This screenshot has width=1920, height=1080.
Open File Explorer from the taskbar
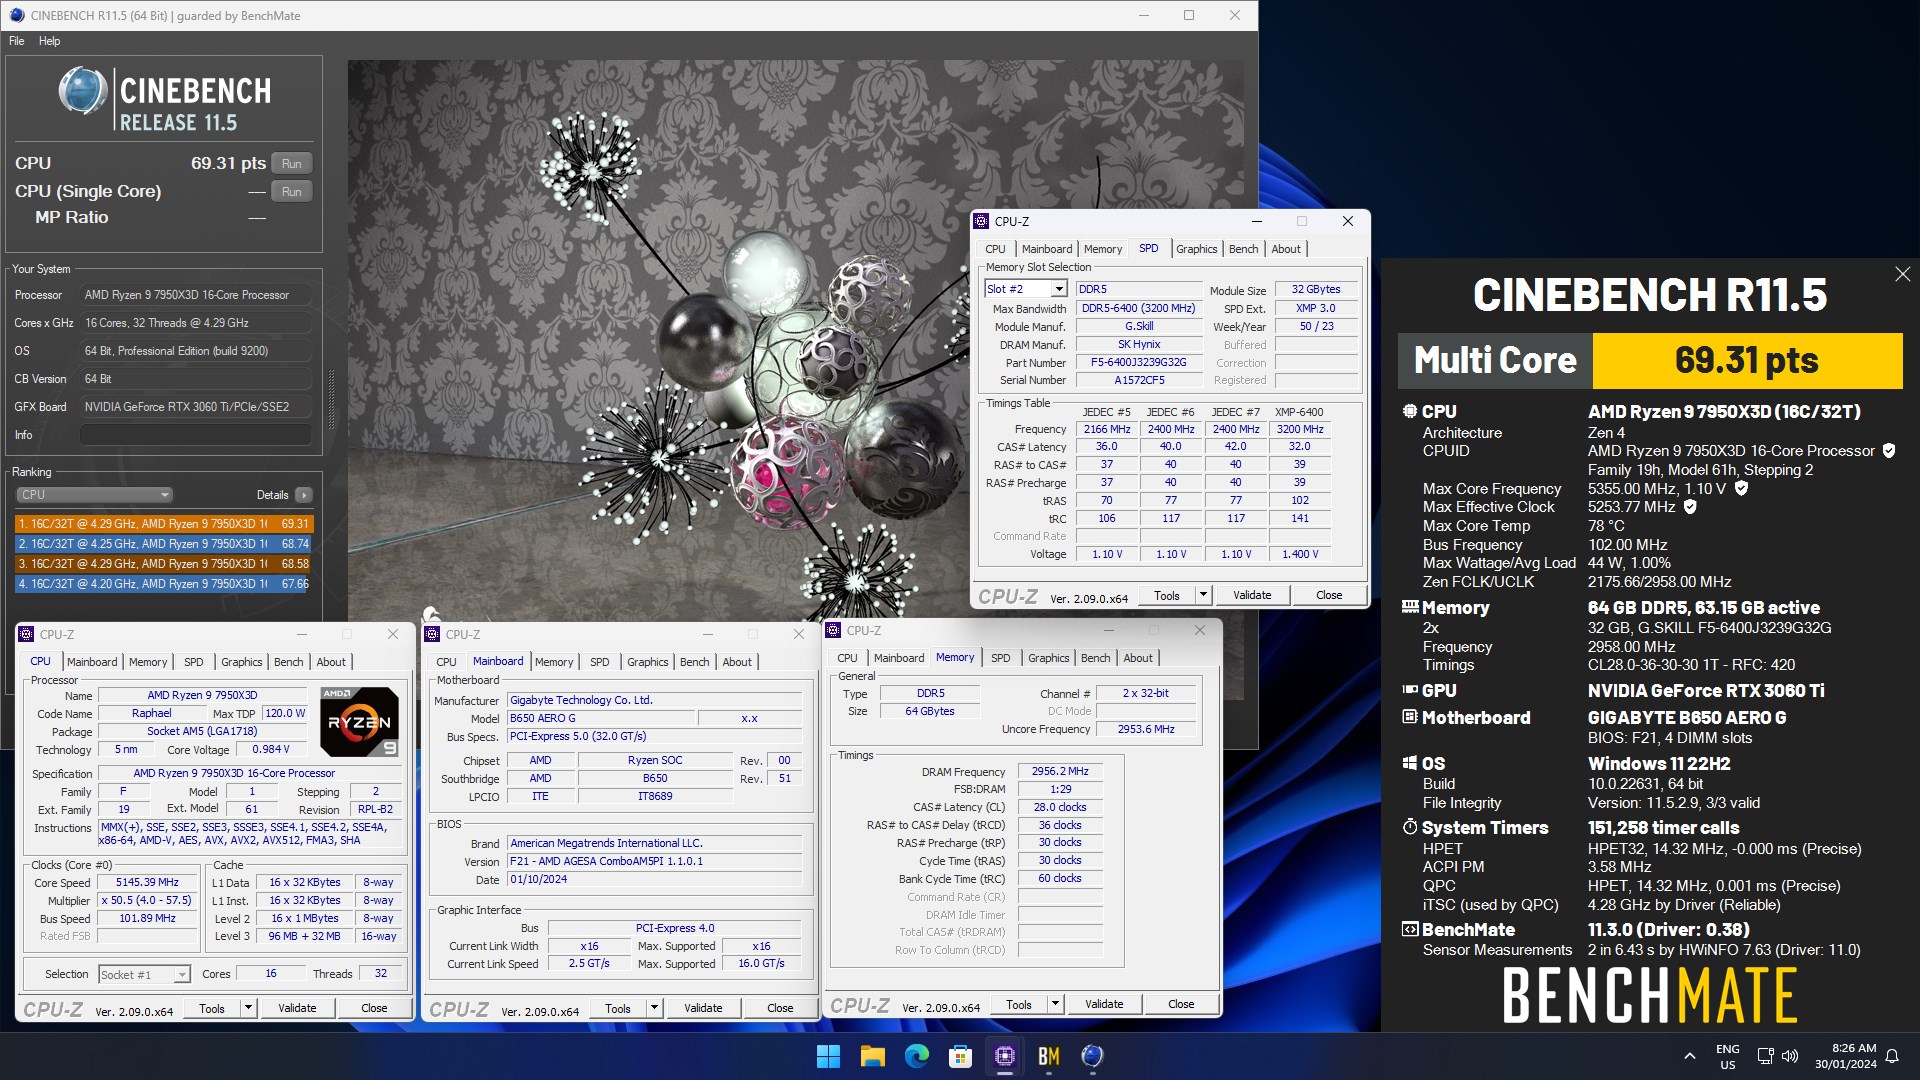(x=872, y=1056)
